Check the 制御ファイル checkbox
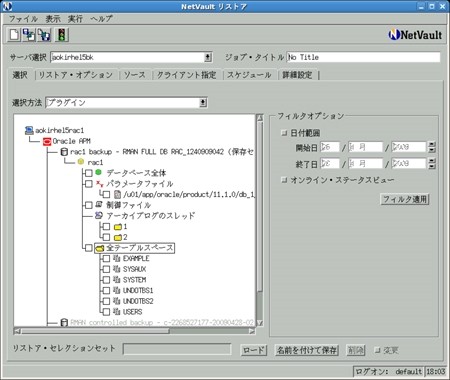The height and width of the screenshot is (380, 450). point(88,205)
